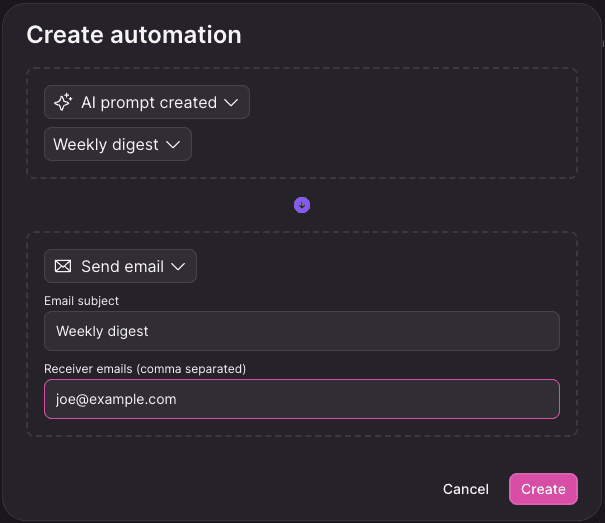Click the Email subject label

(x=81, y=301)
